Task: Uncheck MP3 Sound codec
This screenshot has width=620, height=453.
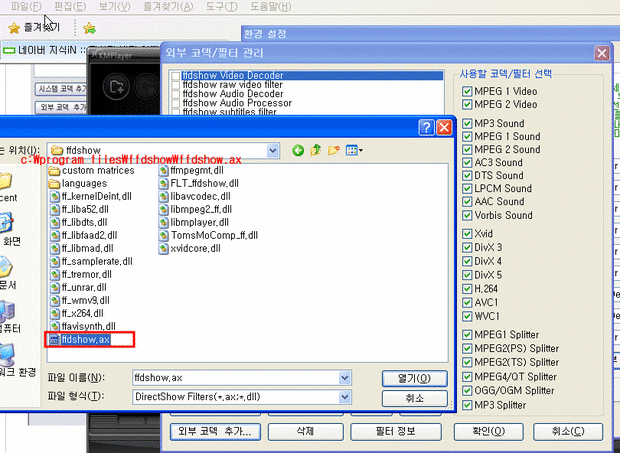Action: point(467,123)
